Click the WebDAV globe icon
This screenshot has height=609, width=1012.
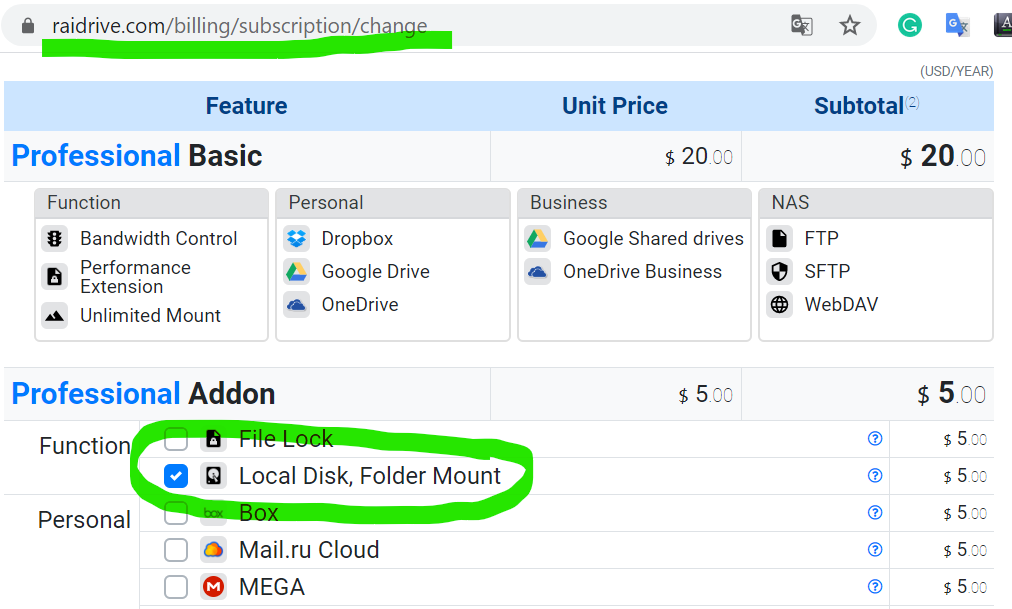779,305
